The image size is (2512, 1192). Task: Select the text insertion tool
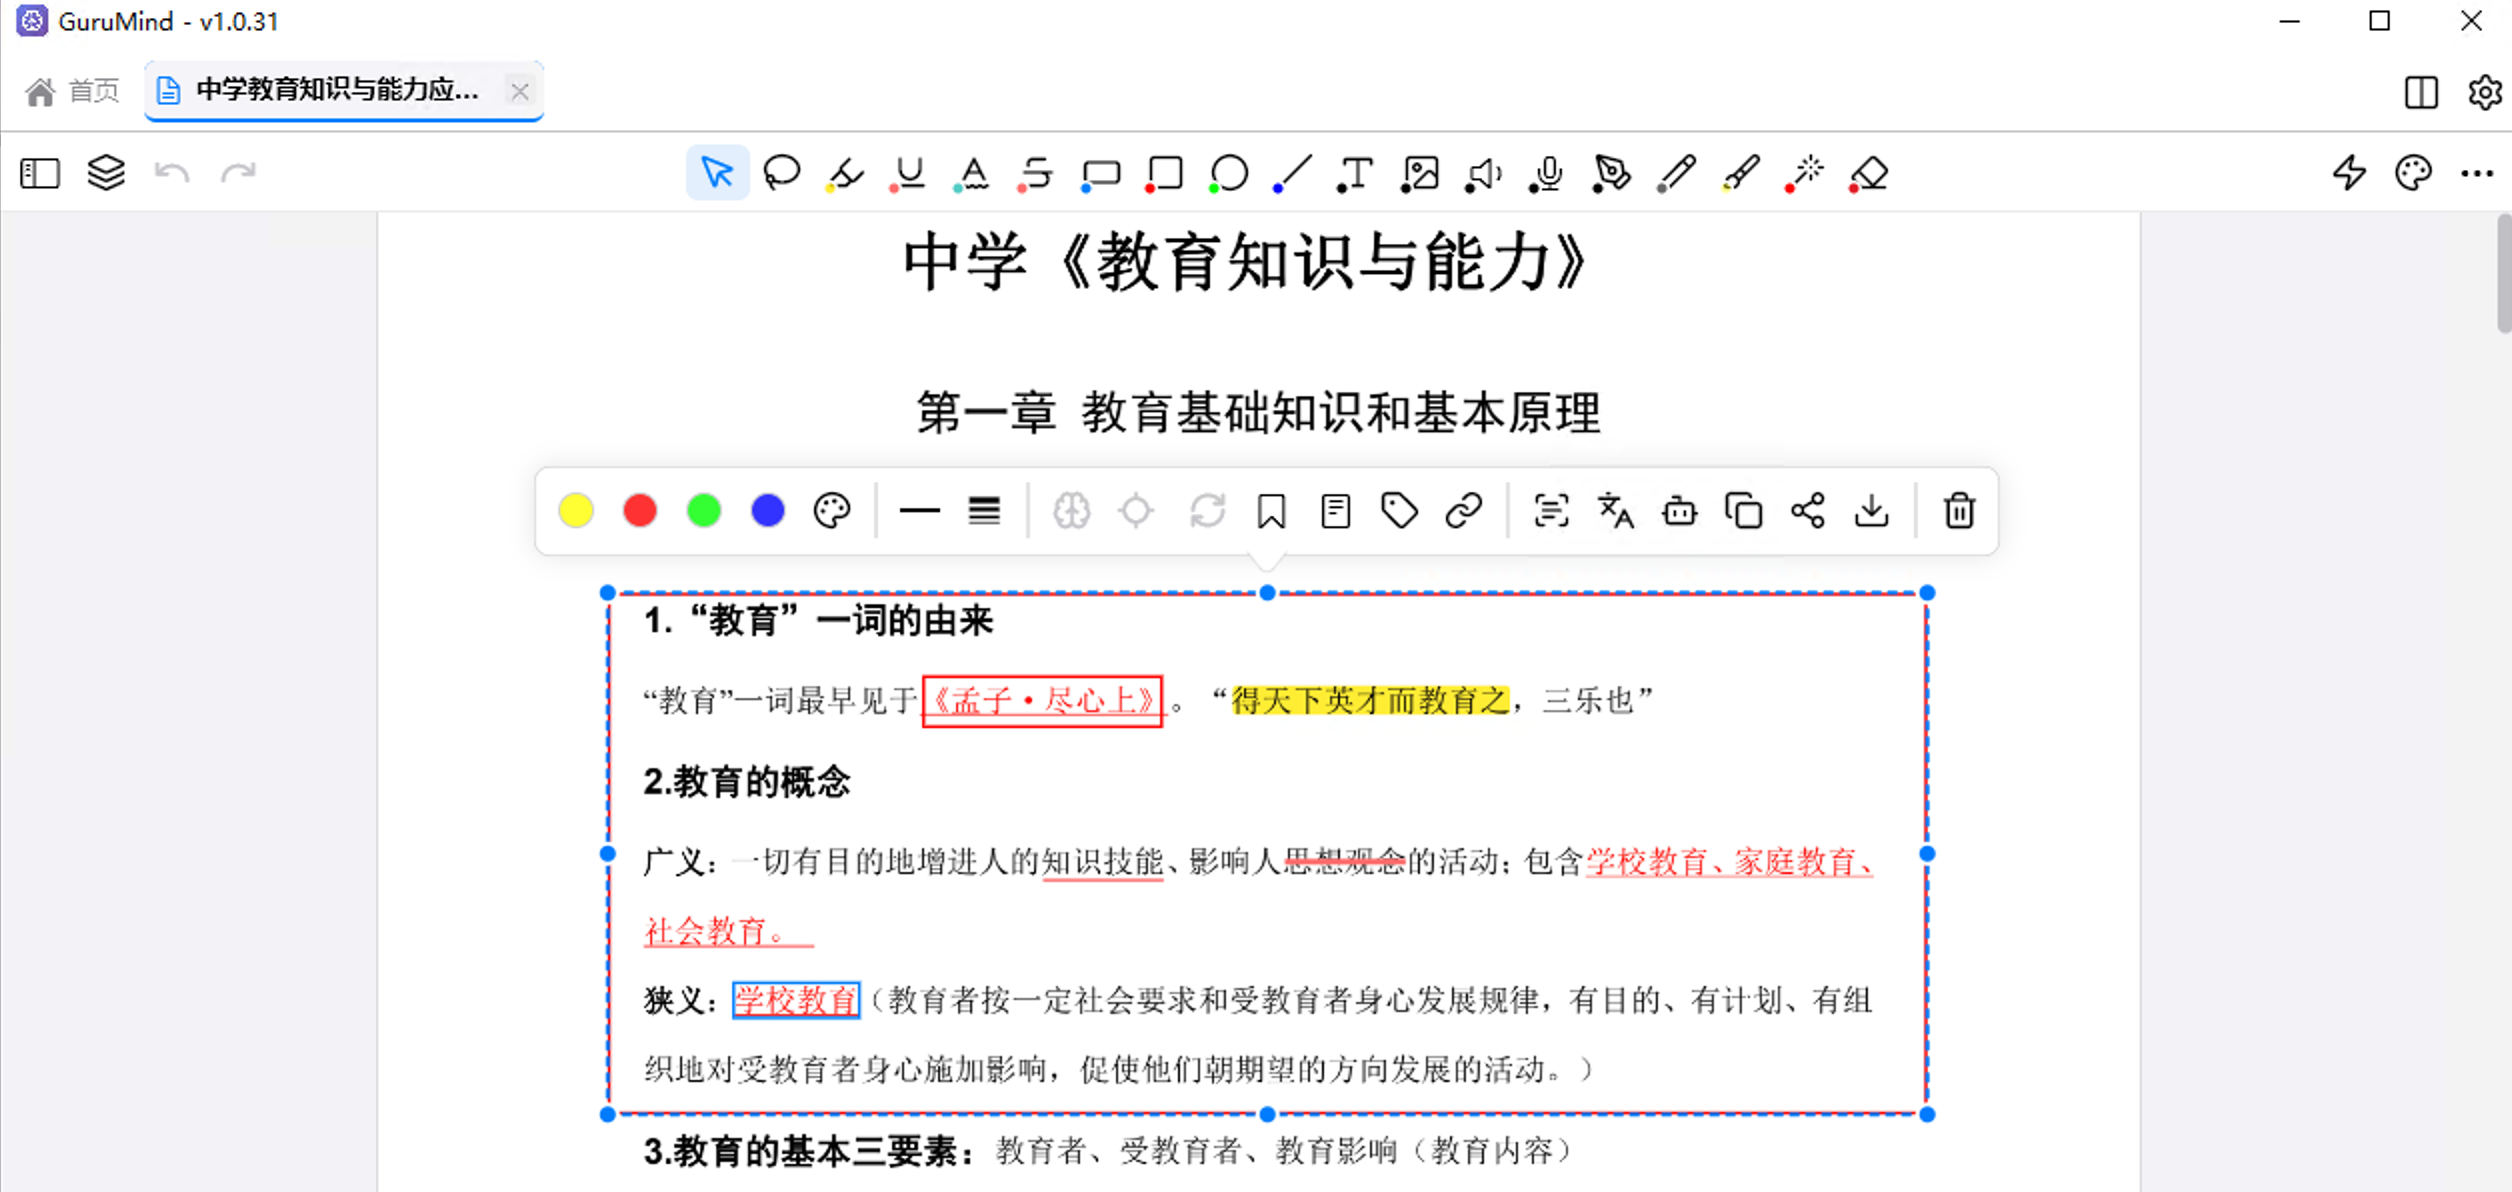1355,173
